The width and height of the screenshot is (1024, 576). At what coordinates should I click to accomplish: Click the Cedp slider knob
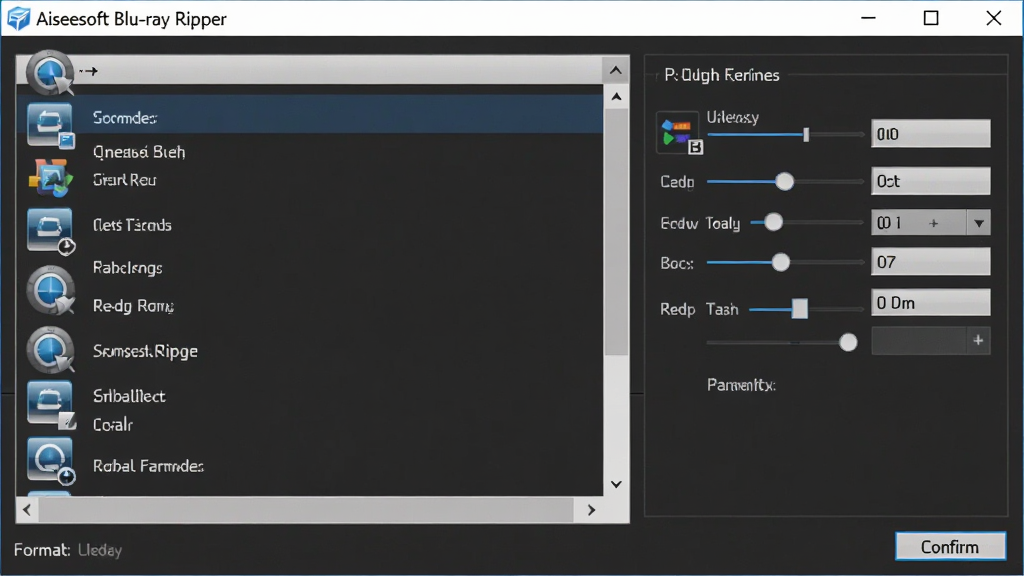point(784,182)
